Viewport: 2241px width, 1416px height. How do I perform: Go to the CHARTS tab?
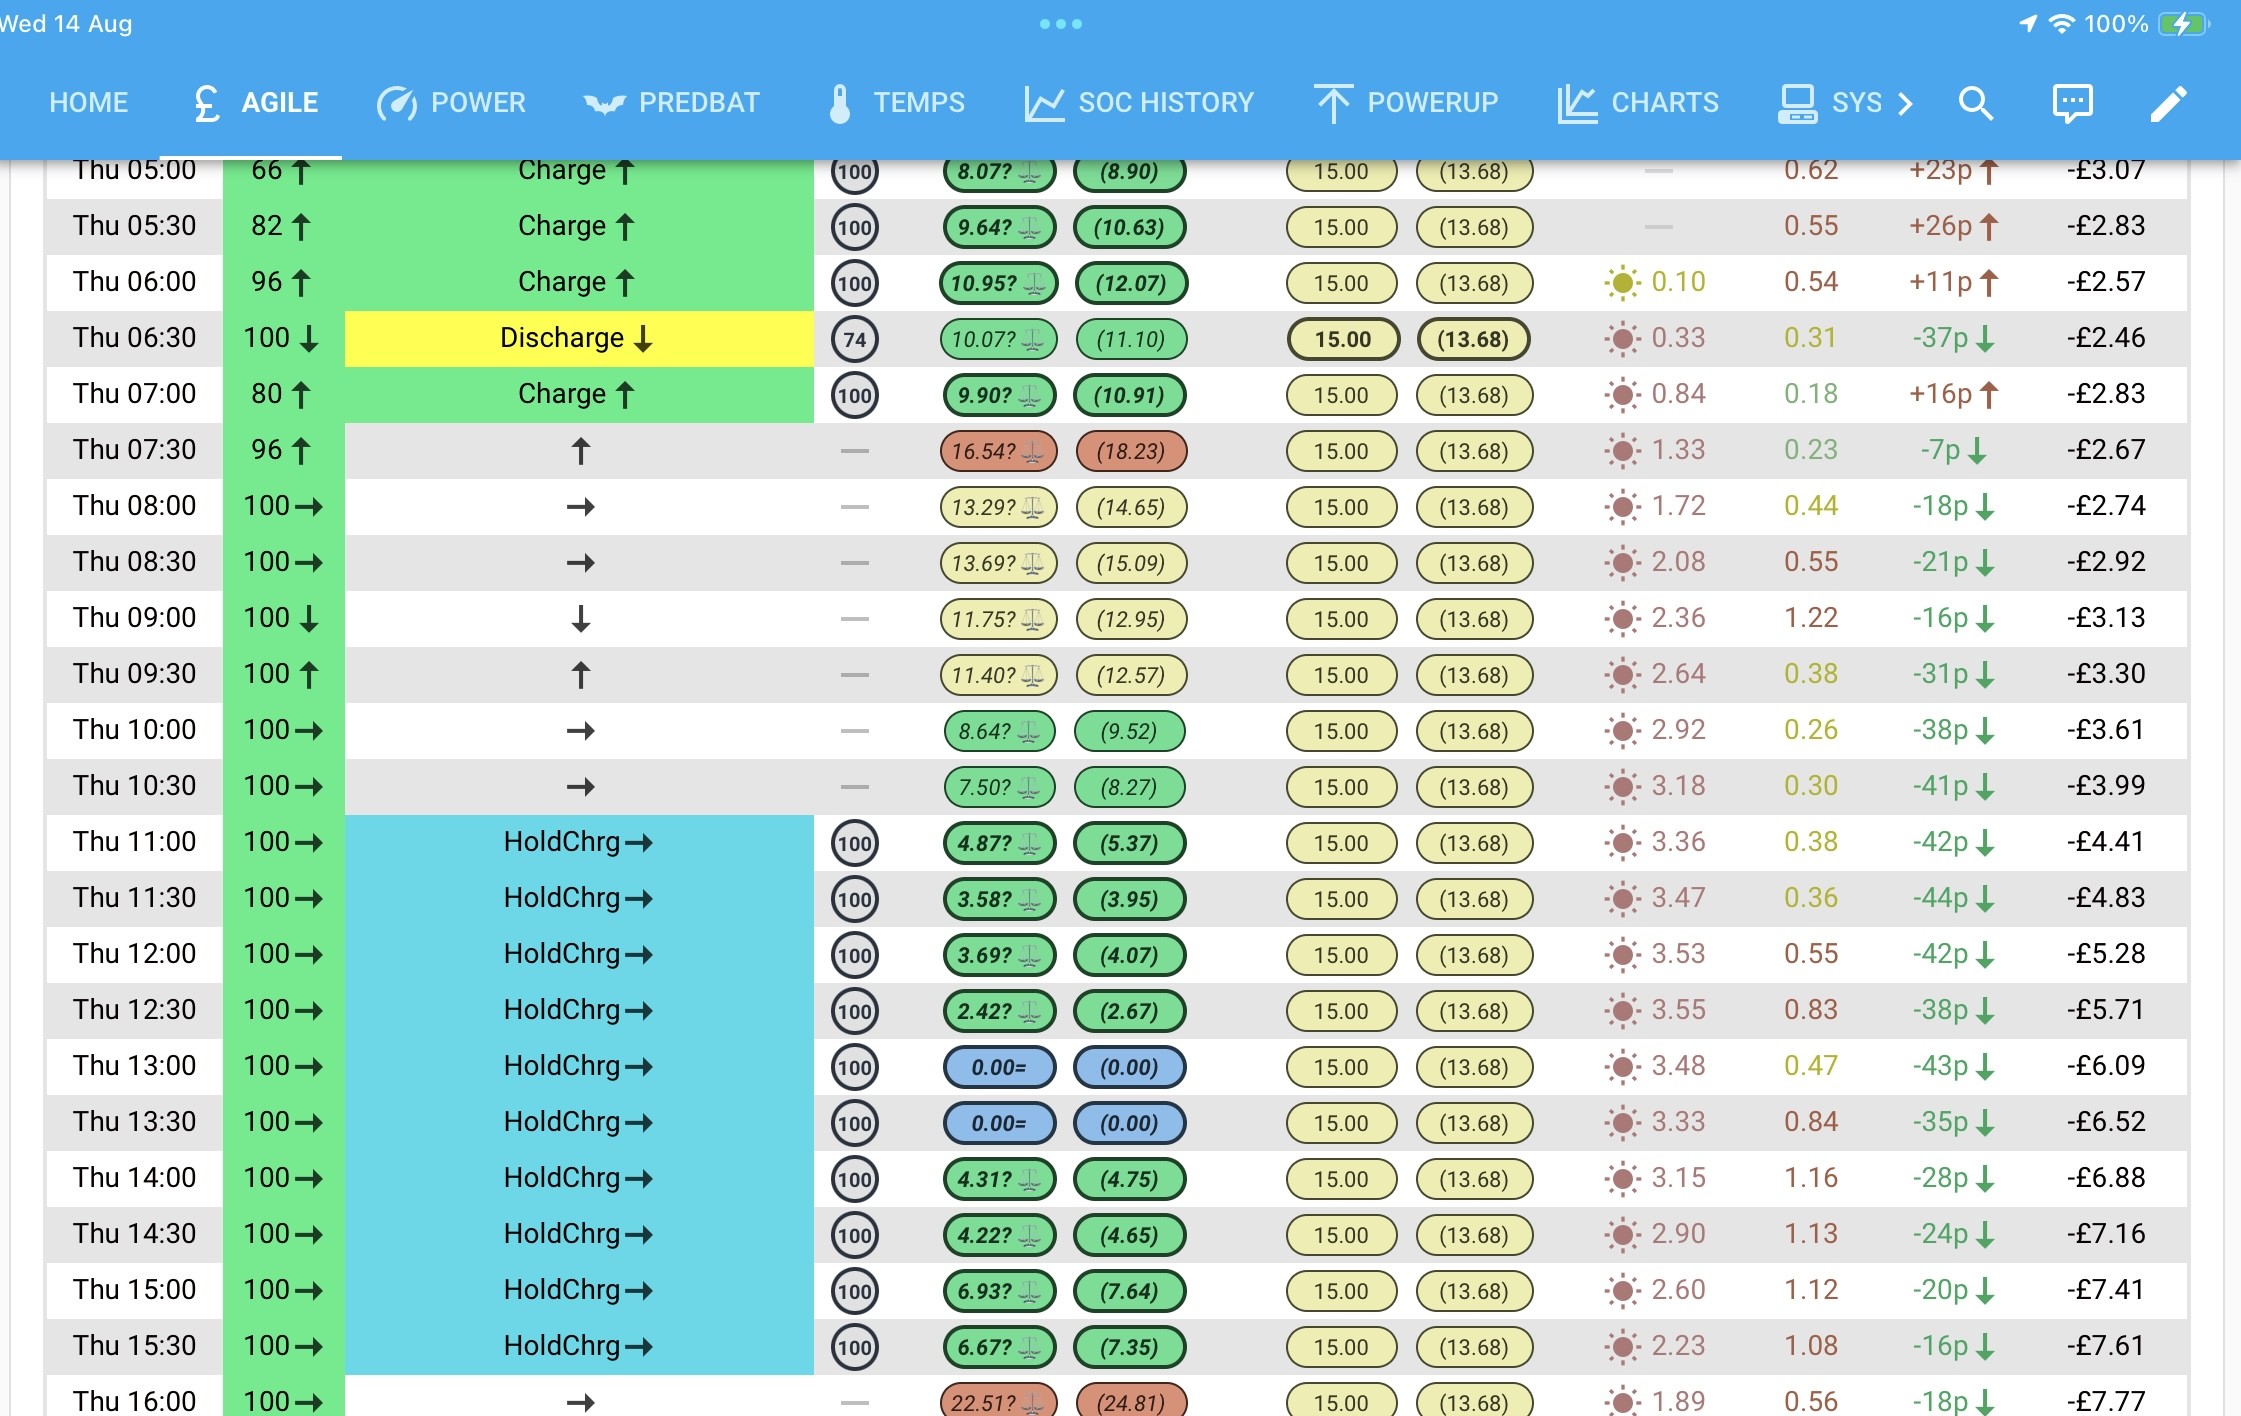pos(1638,103)
